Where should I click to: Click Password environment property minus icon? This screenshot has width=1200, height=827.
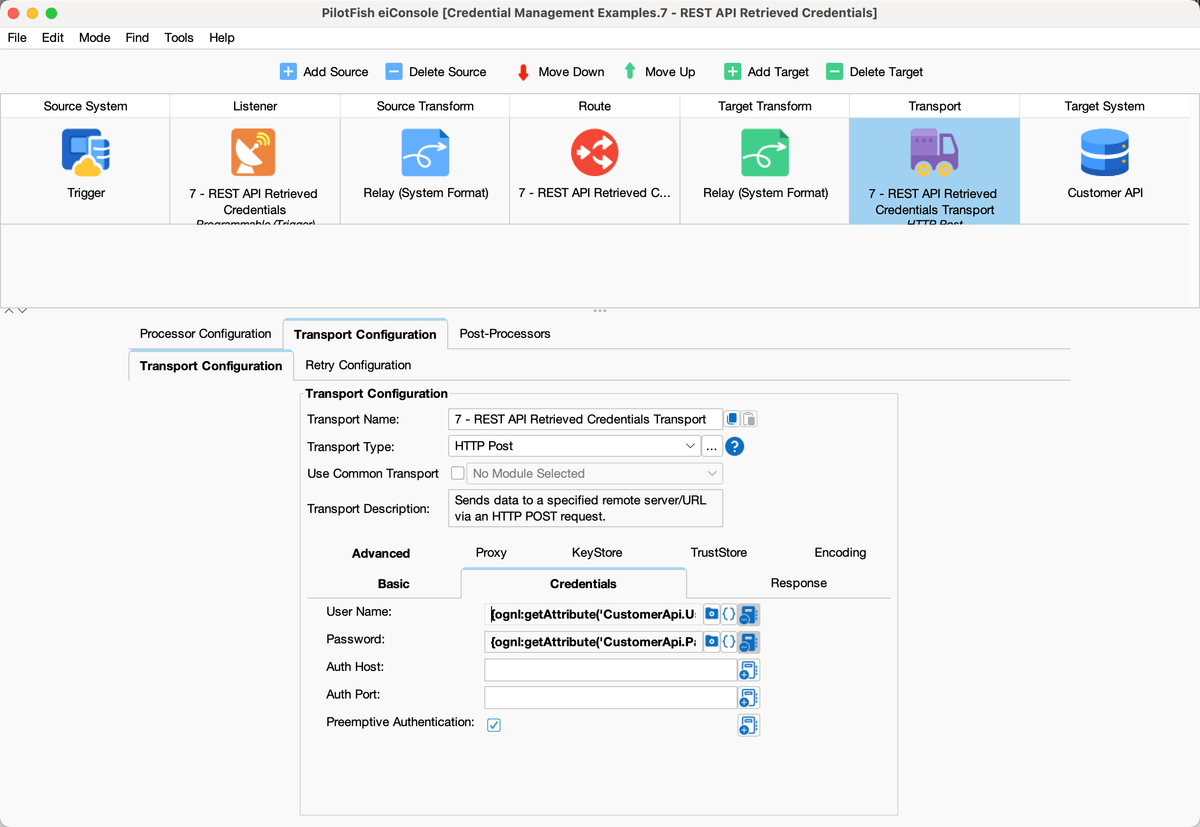click(749, 641)
